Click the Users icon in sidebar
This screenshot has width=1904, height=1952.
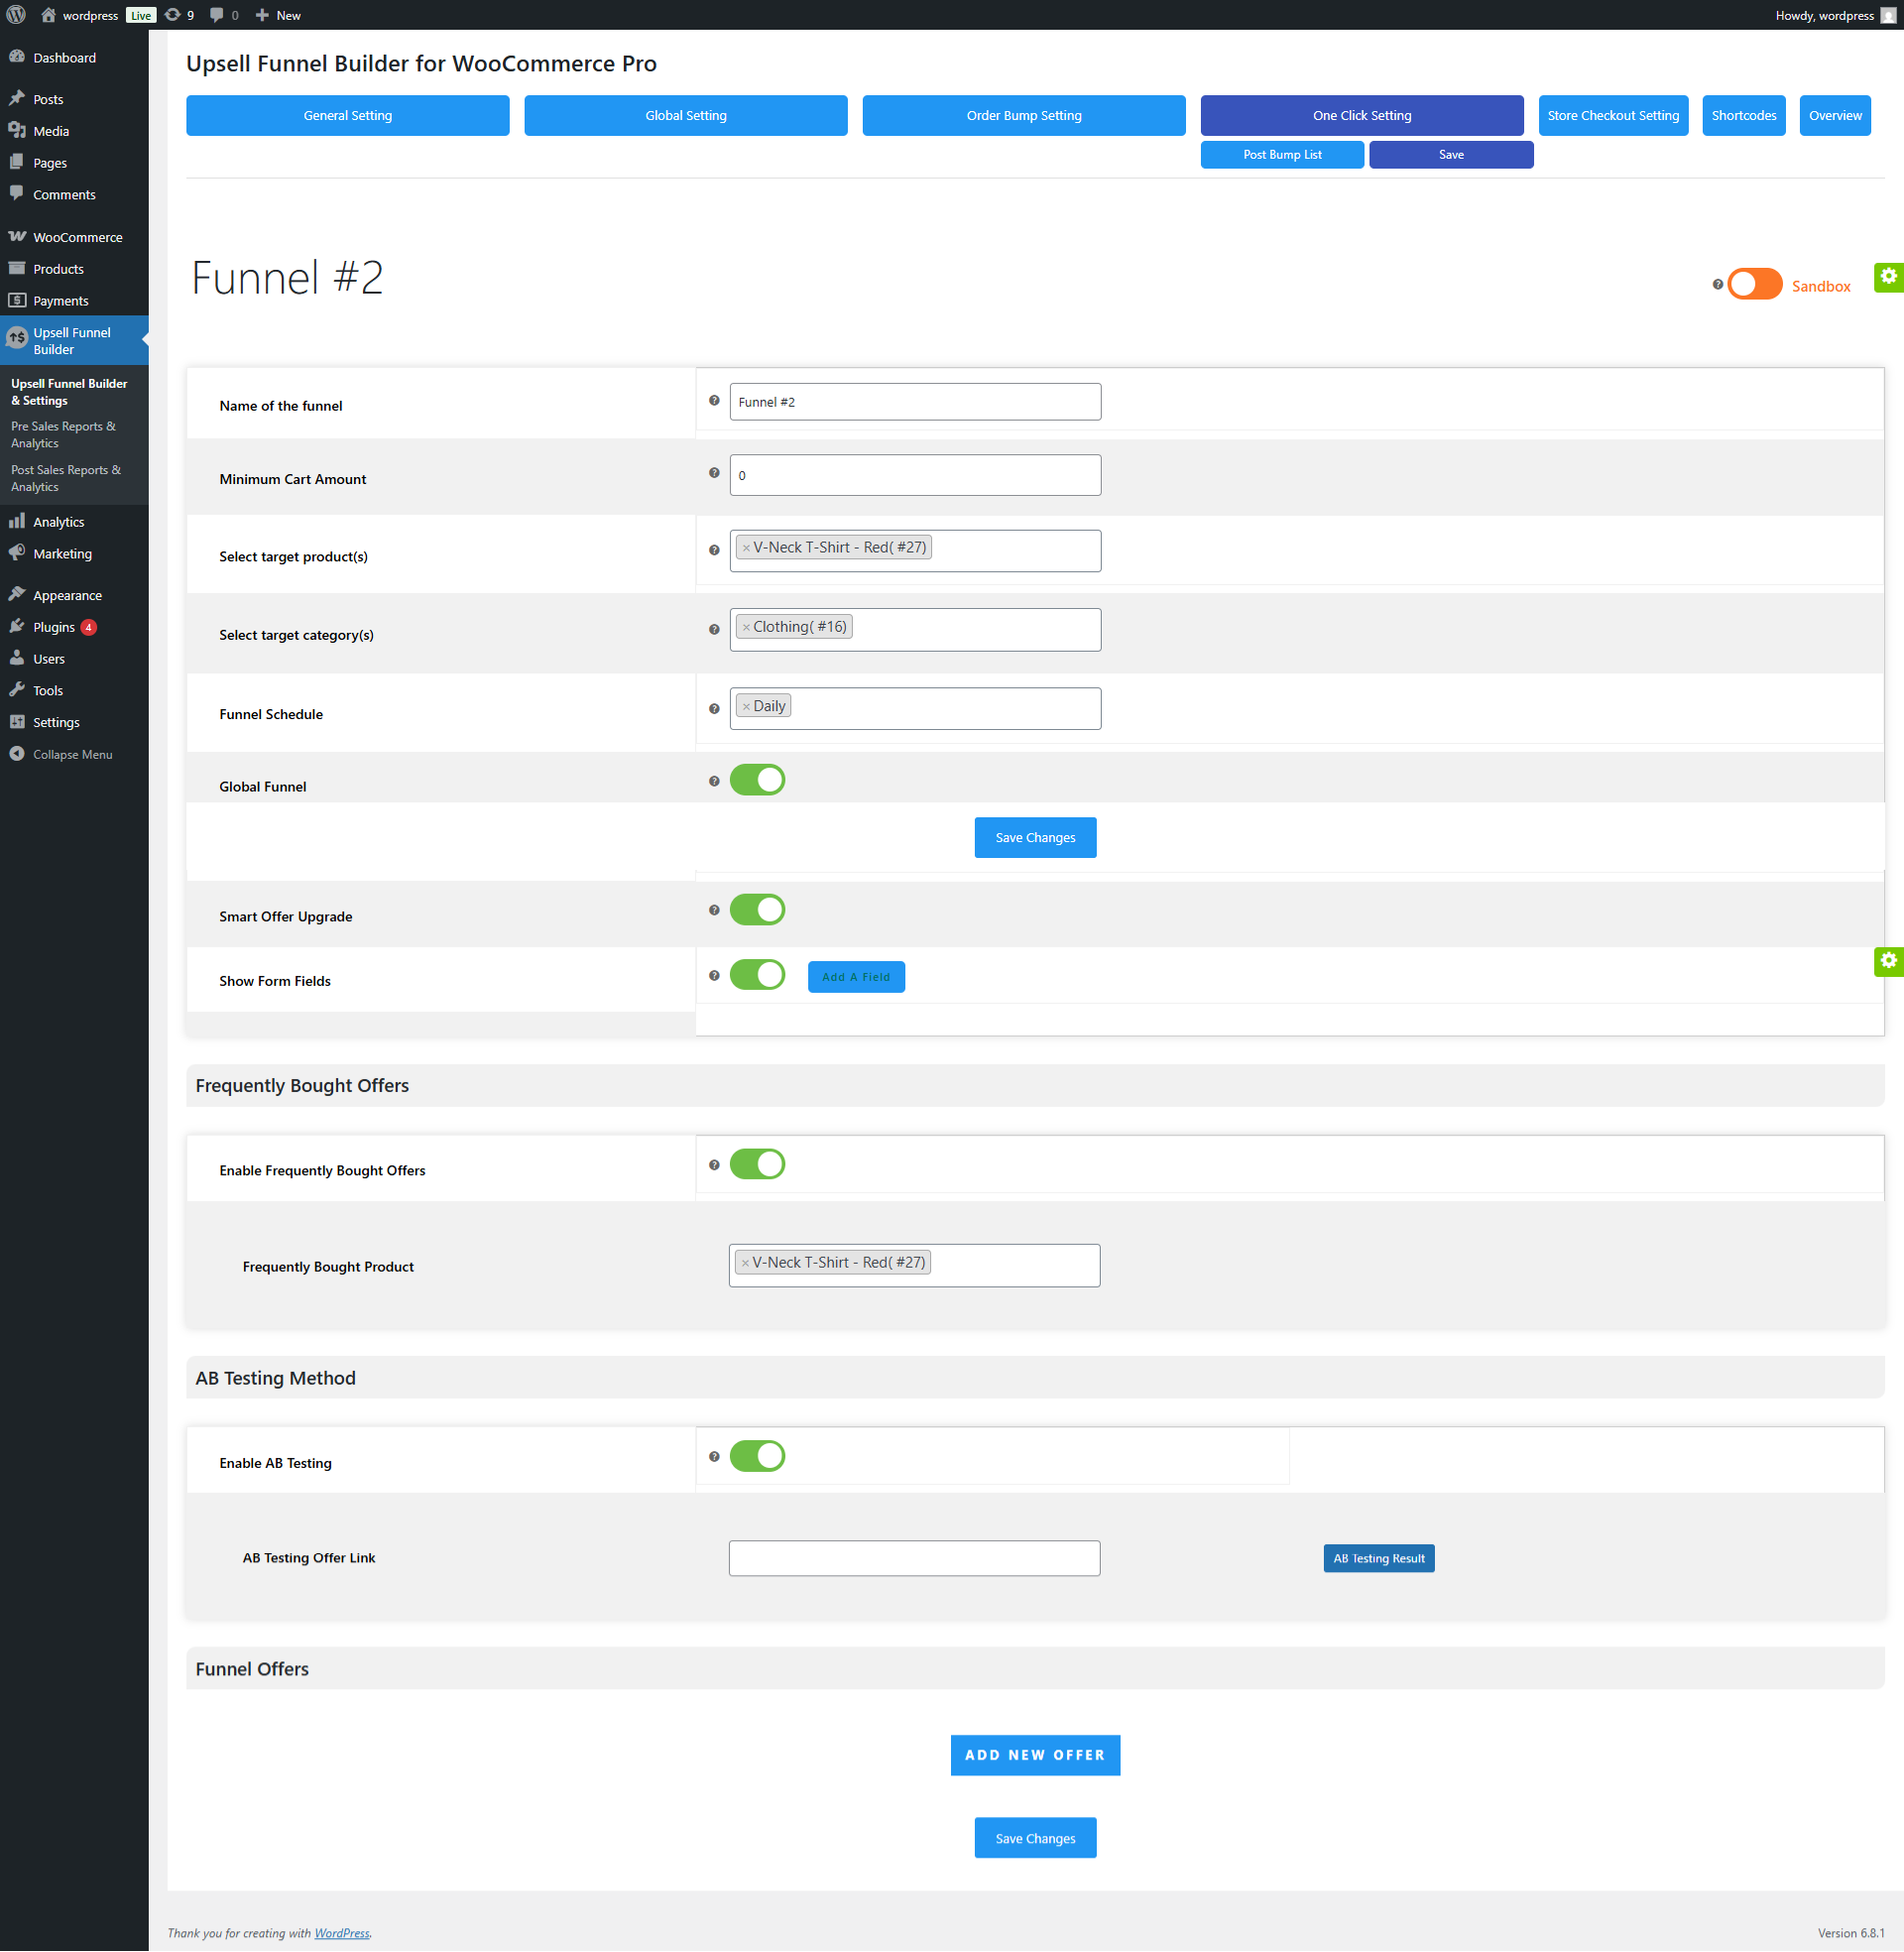(x=17, y=659)
